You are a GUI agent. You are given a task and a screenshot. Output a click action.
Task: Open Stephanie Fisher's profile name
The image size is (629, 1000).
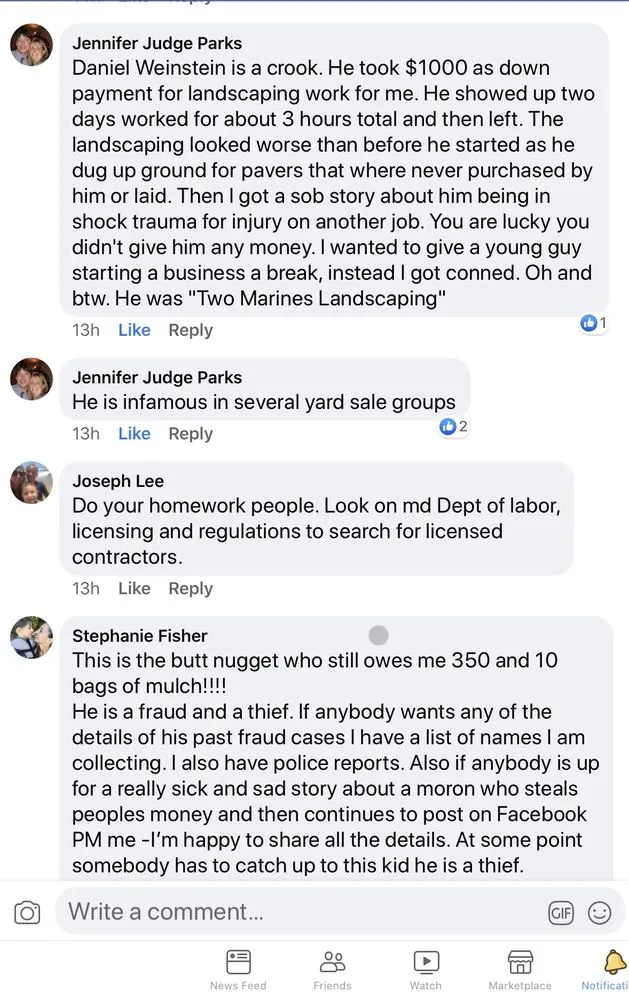pyautogui.click(x=140, y=635)
